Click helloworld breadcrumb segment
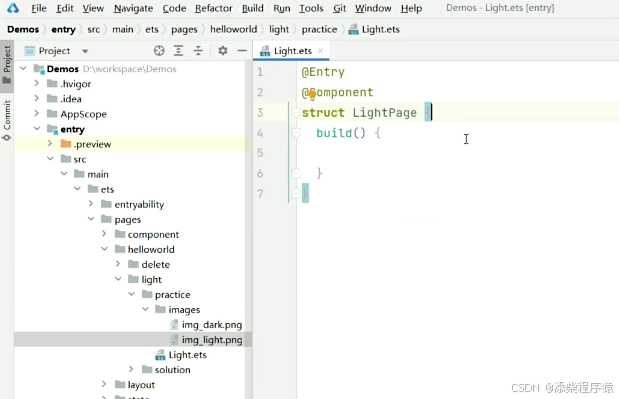 tap(233, 29)
